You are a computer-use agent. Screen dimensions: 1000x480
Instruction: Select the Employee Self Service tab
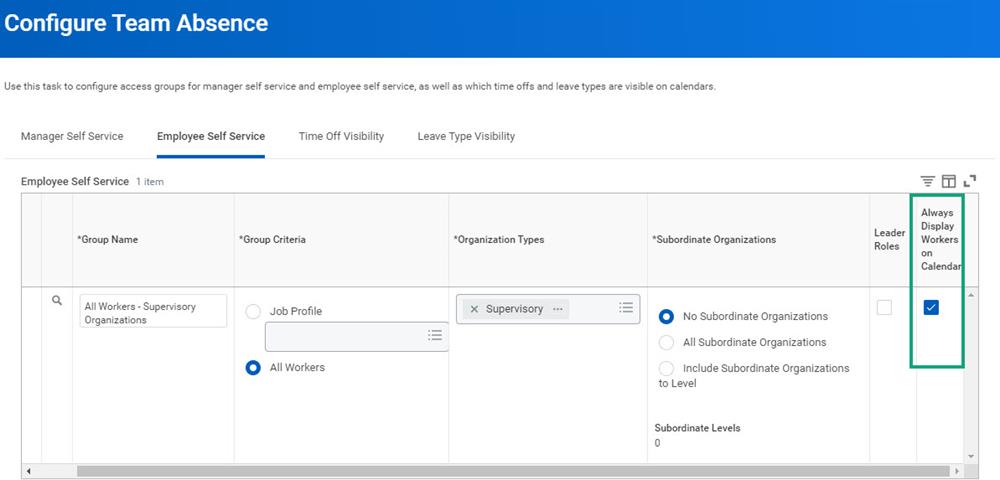(210, 136)
